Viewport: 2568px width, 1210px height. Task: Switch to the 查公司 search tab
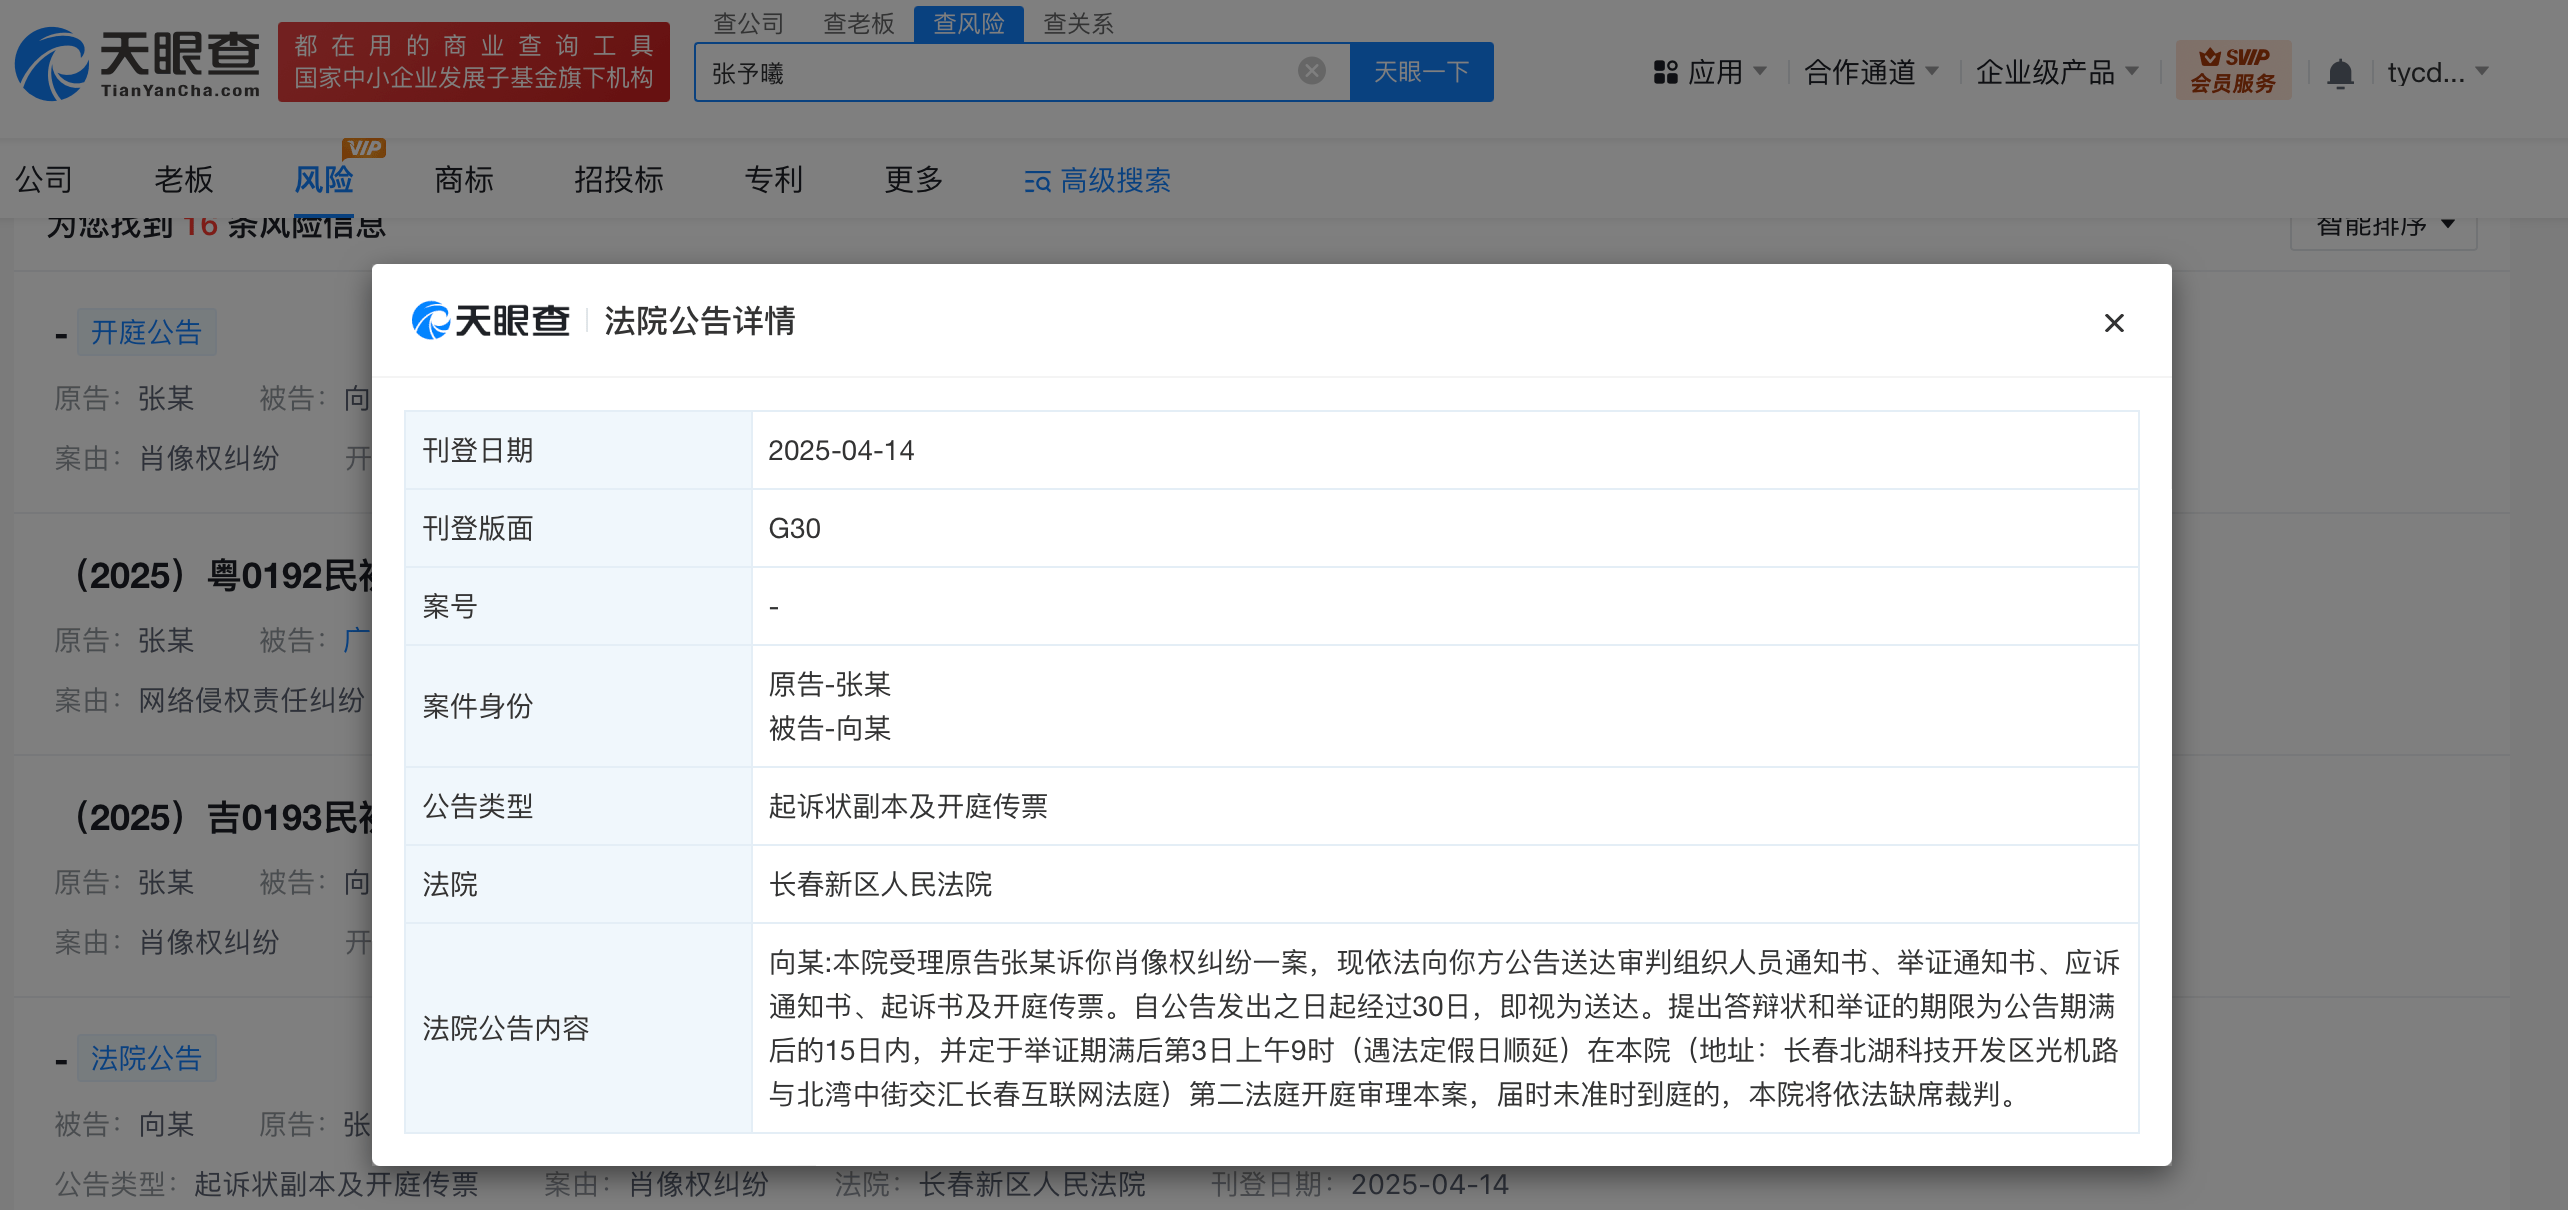[x=748, y=23]
